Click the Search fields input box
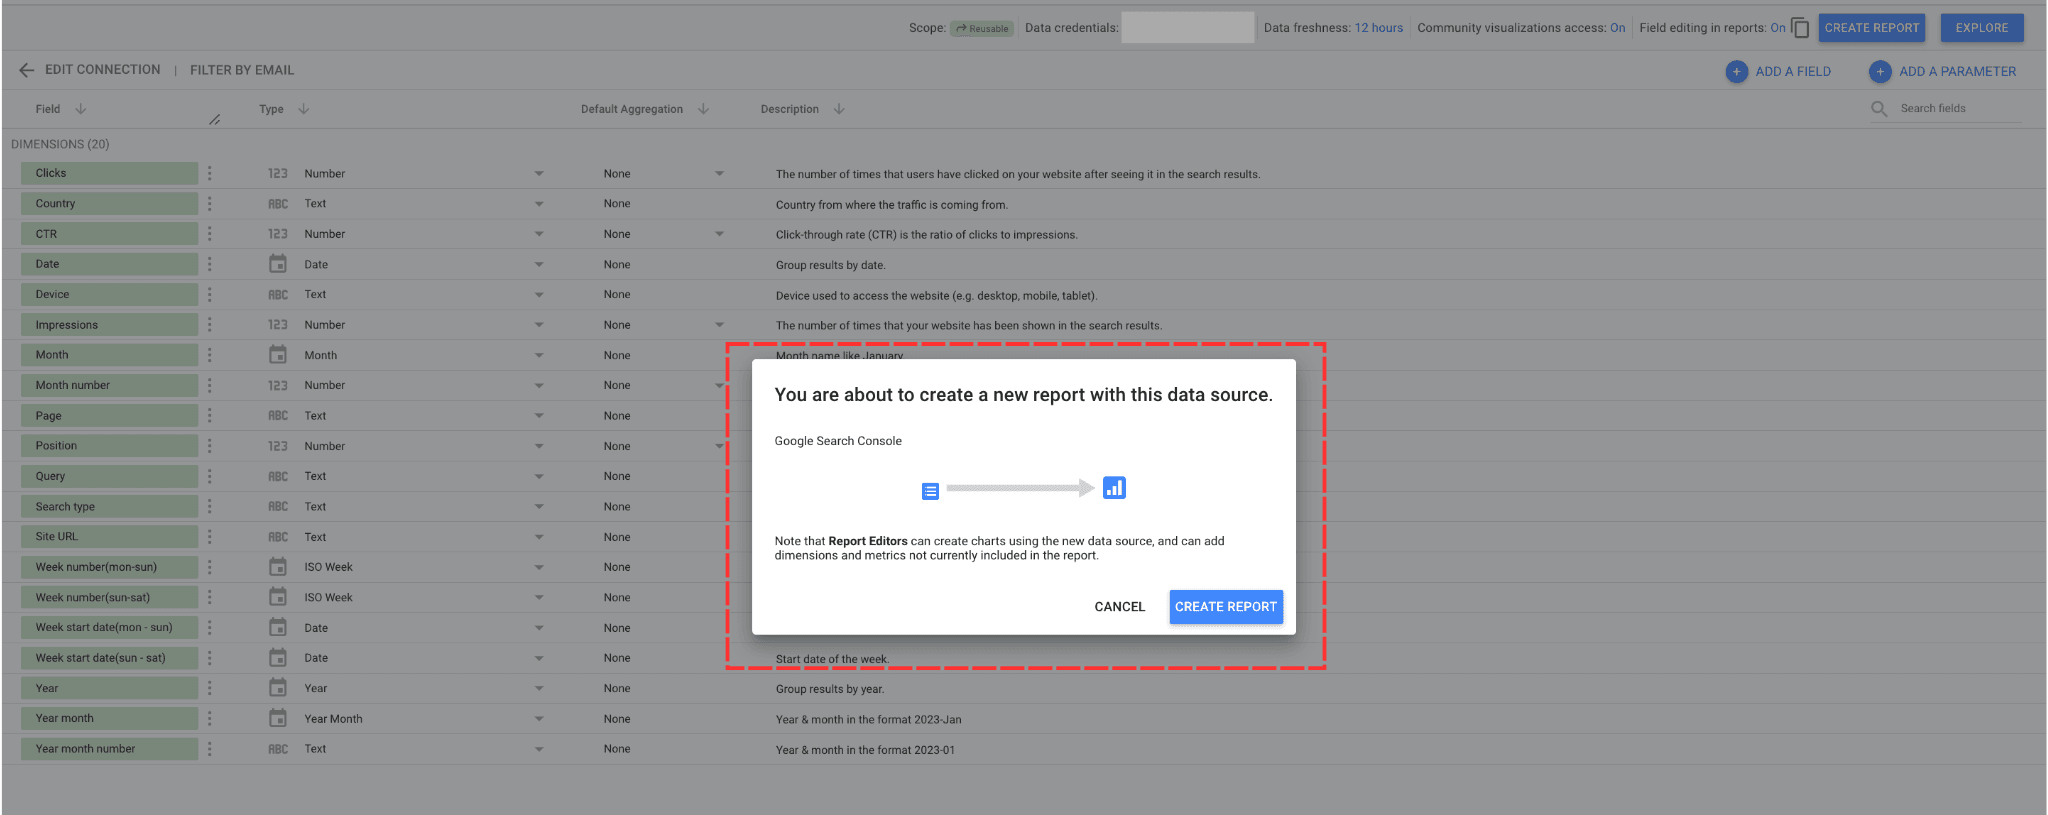Viewport: 2048px width, 815px height. 1957,109
